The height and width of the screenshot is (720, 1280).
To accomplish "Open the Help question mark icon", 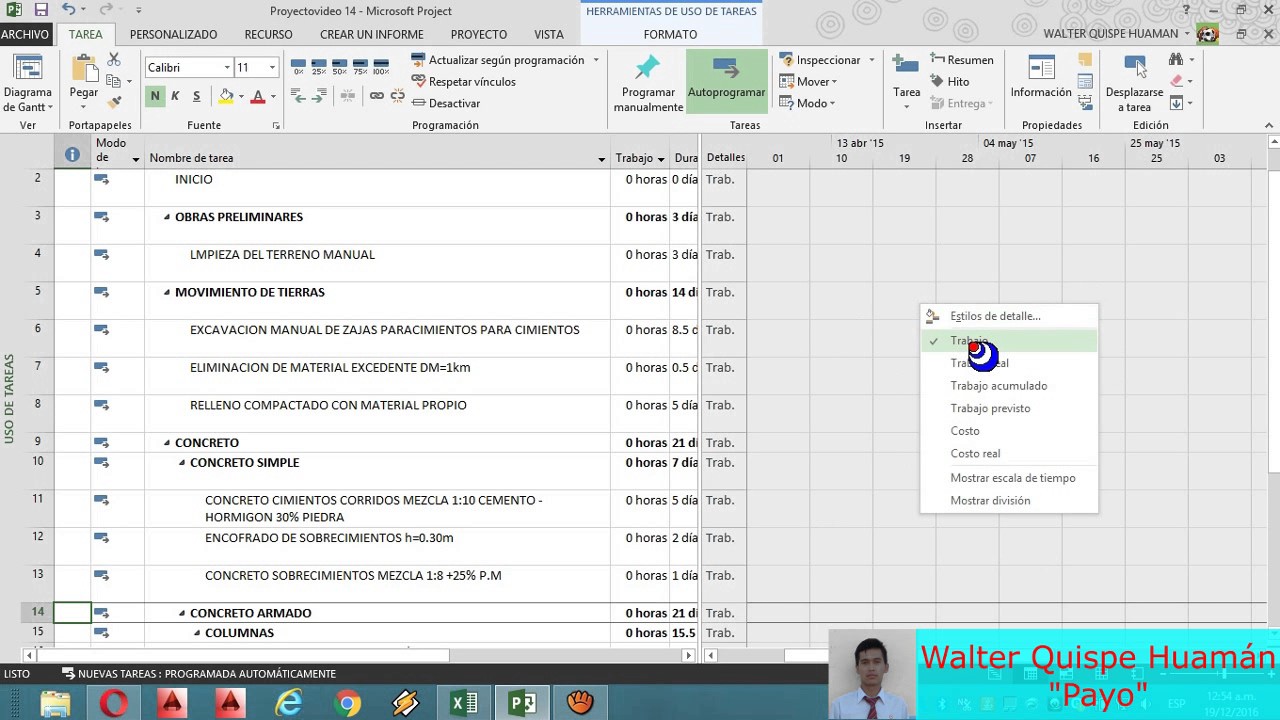I will point(1186,10).
